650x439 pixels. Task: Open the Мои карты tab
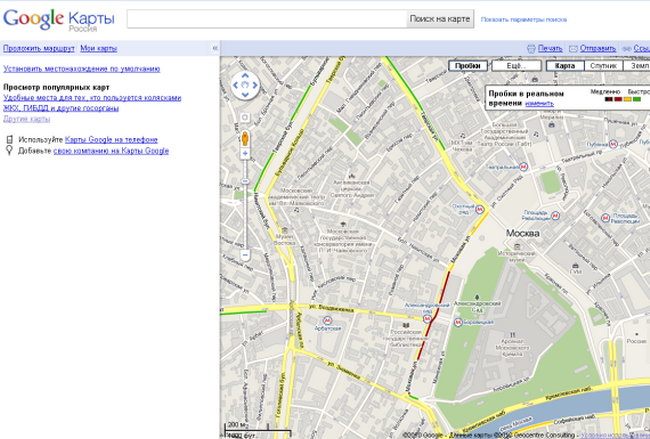tap(99, 48)
